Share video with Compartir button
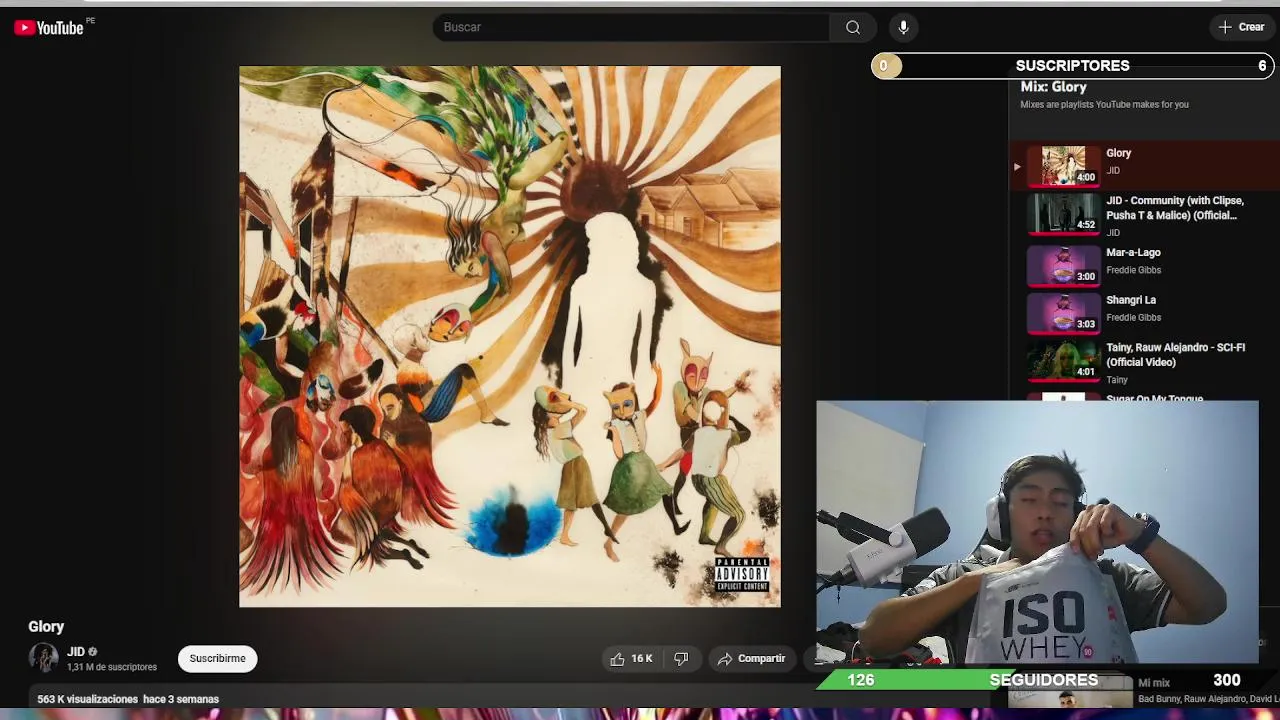Screen dimensions: 1280x720 [x=751, y=658]
